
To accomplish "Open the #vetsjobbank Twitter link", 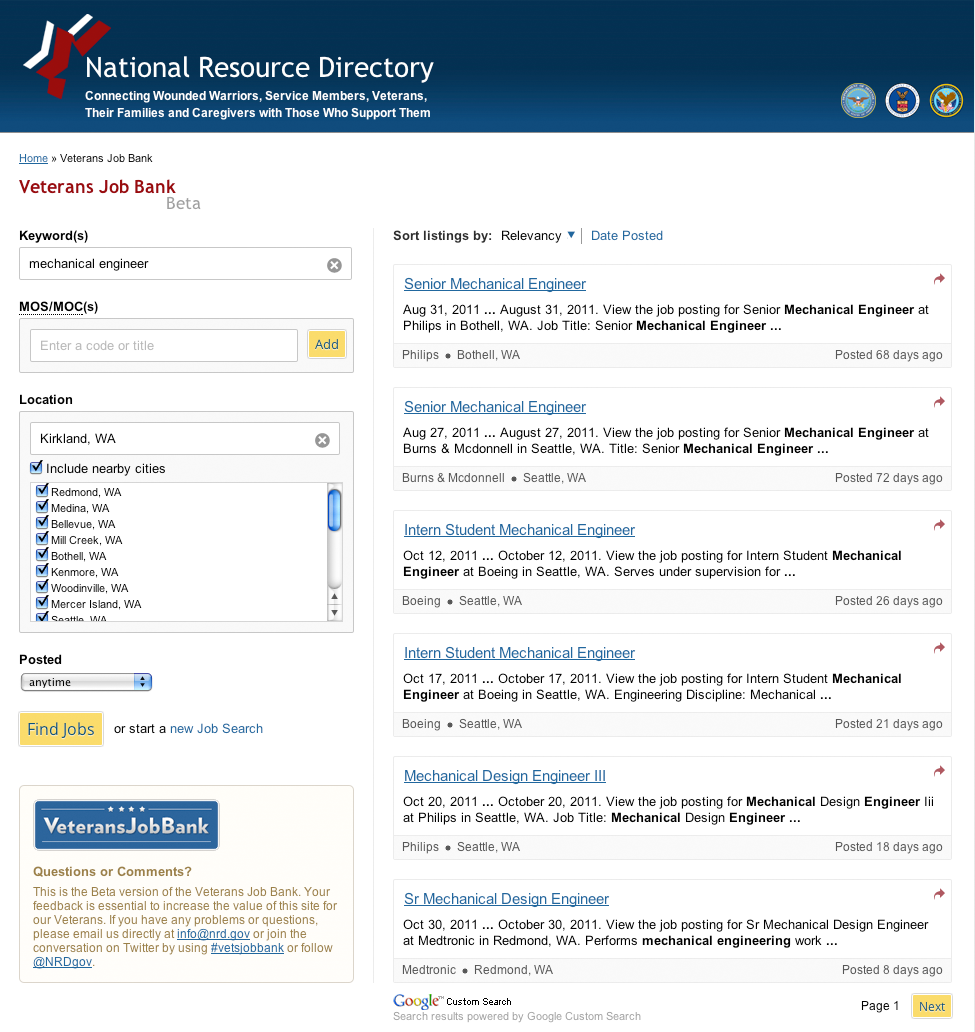I will pos(247,948).
